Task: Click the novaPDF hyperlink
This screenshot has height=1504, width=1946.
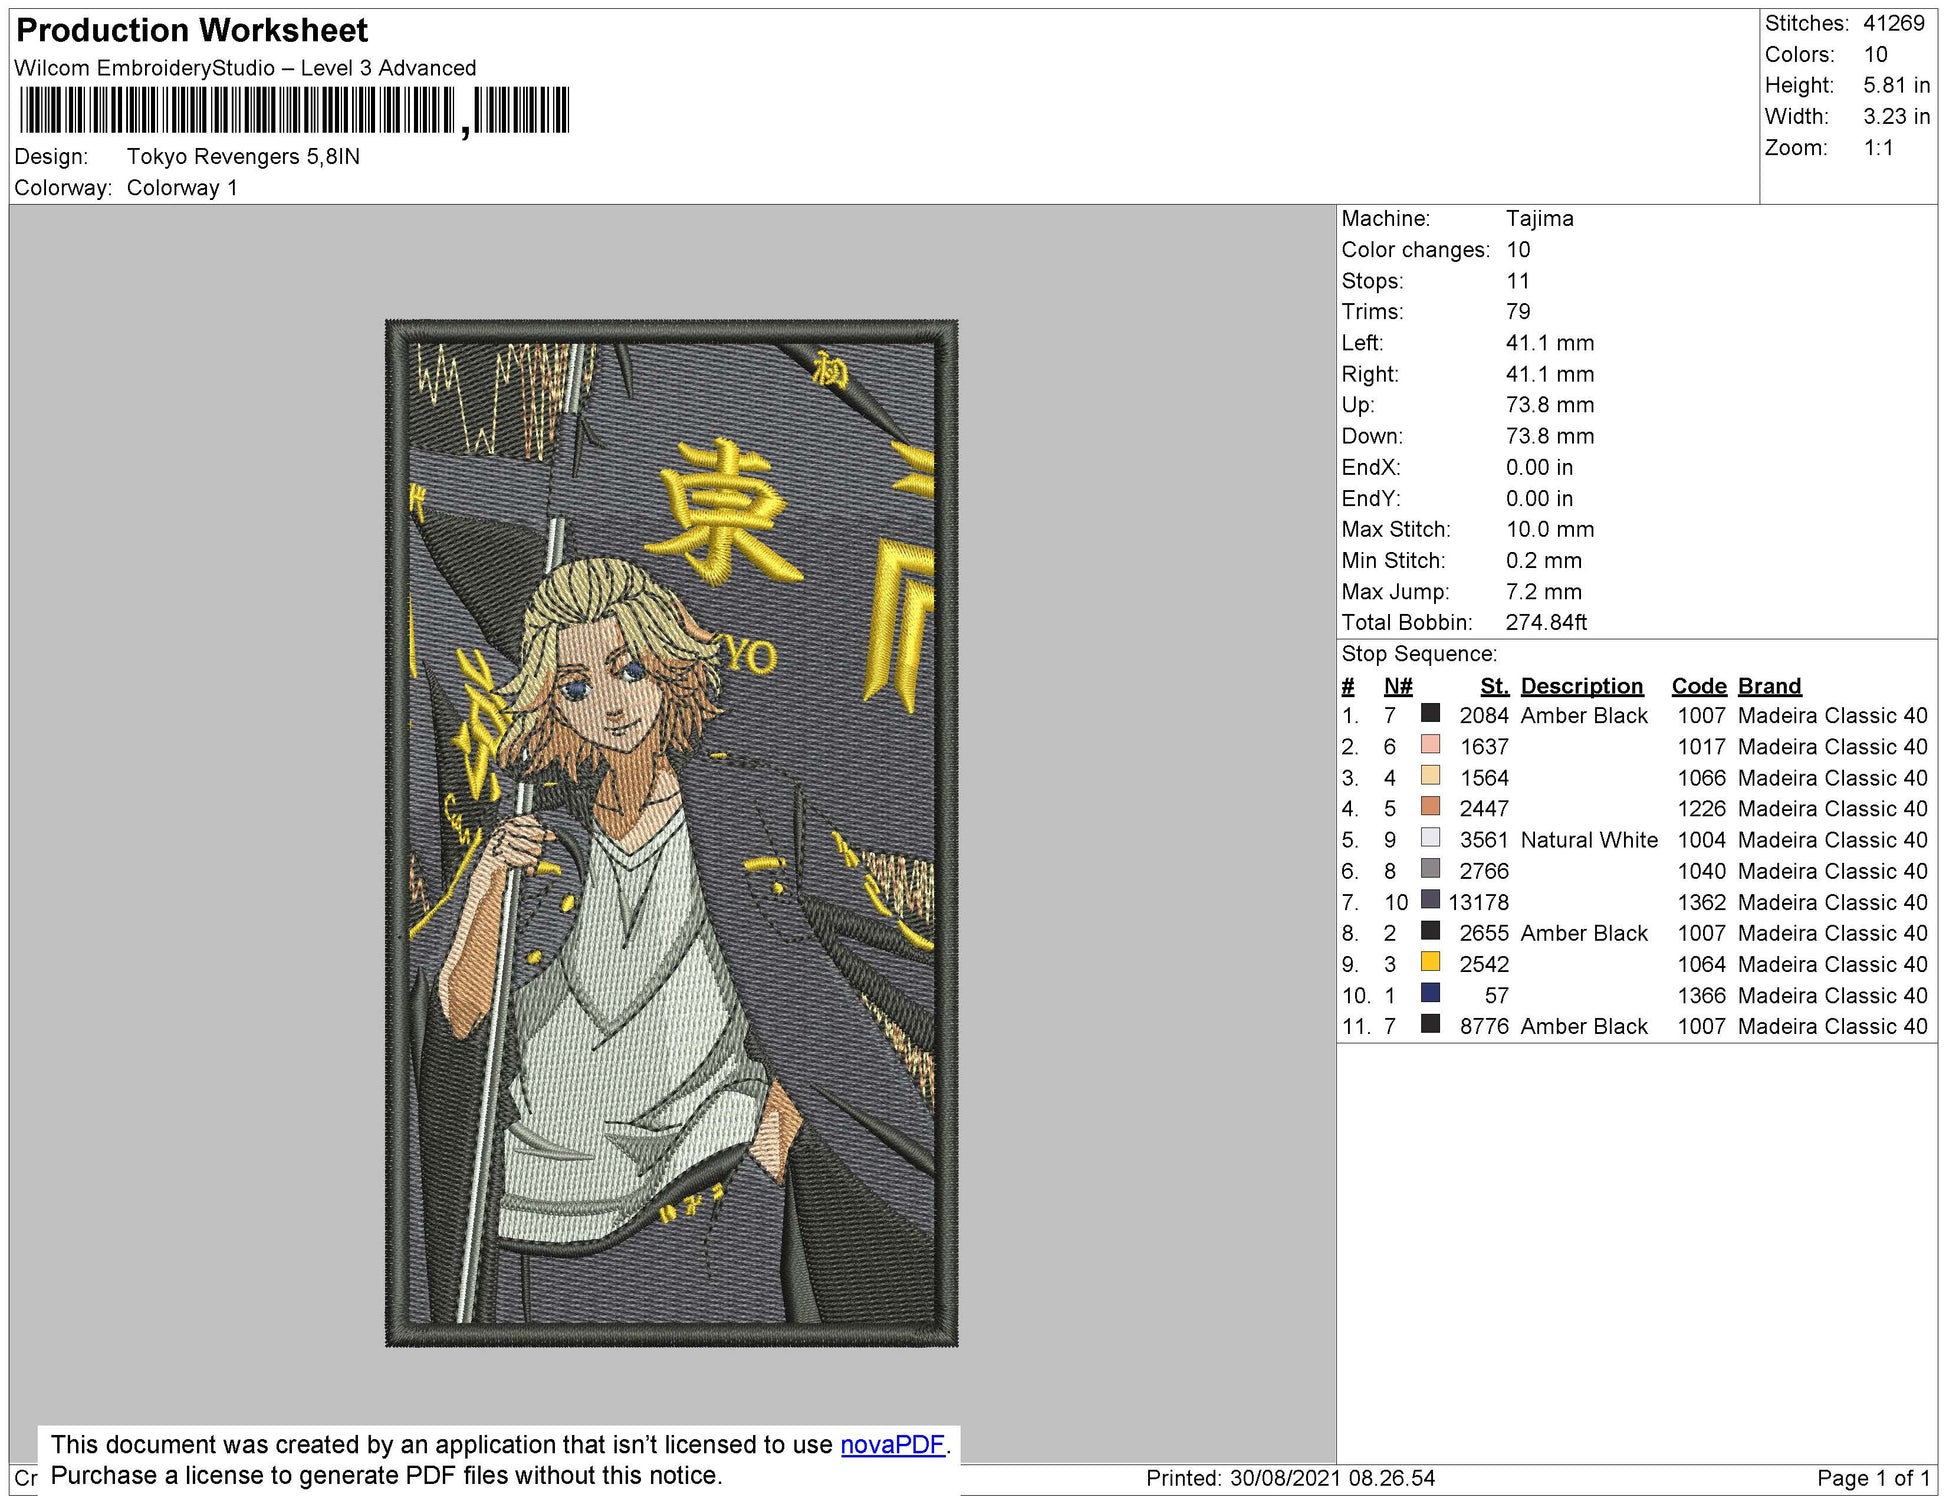Action: [x=892, y=1445]
